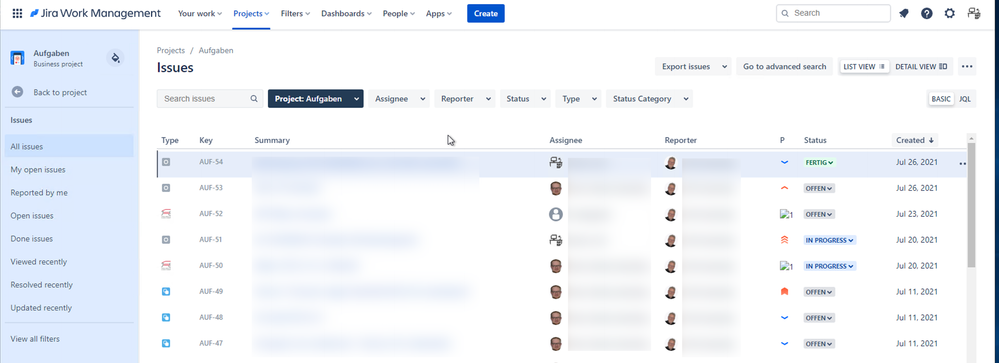Click the magnifier icon in Search issues
The height and width of the screenshot is (363, 999).
pos(254,99)
